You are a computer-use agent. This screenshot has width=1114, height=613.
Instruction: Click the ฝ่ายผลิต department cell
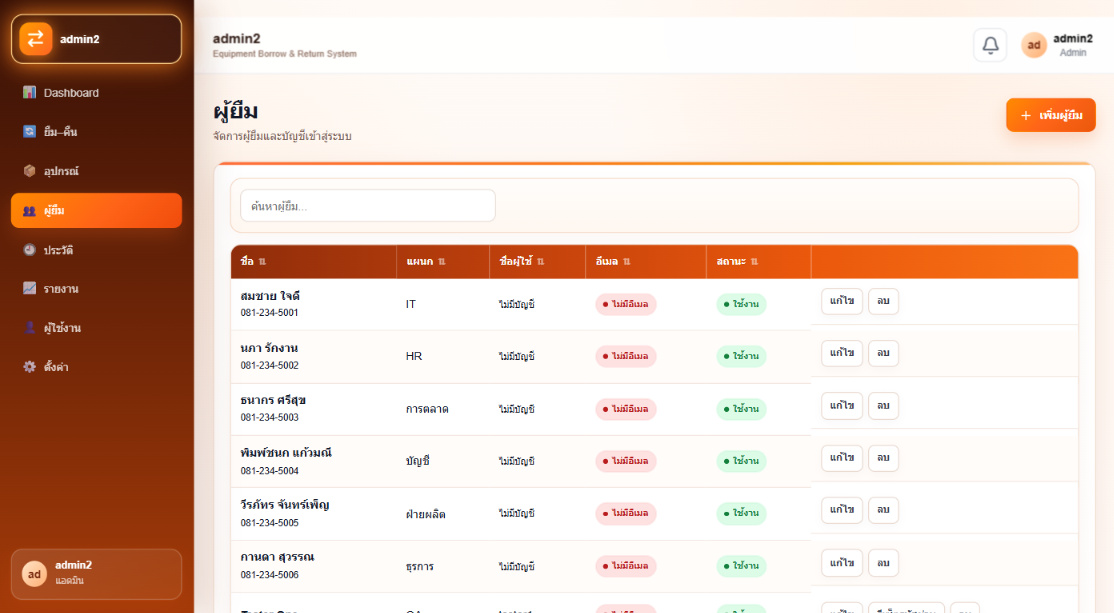click(x=426, y=514)
